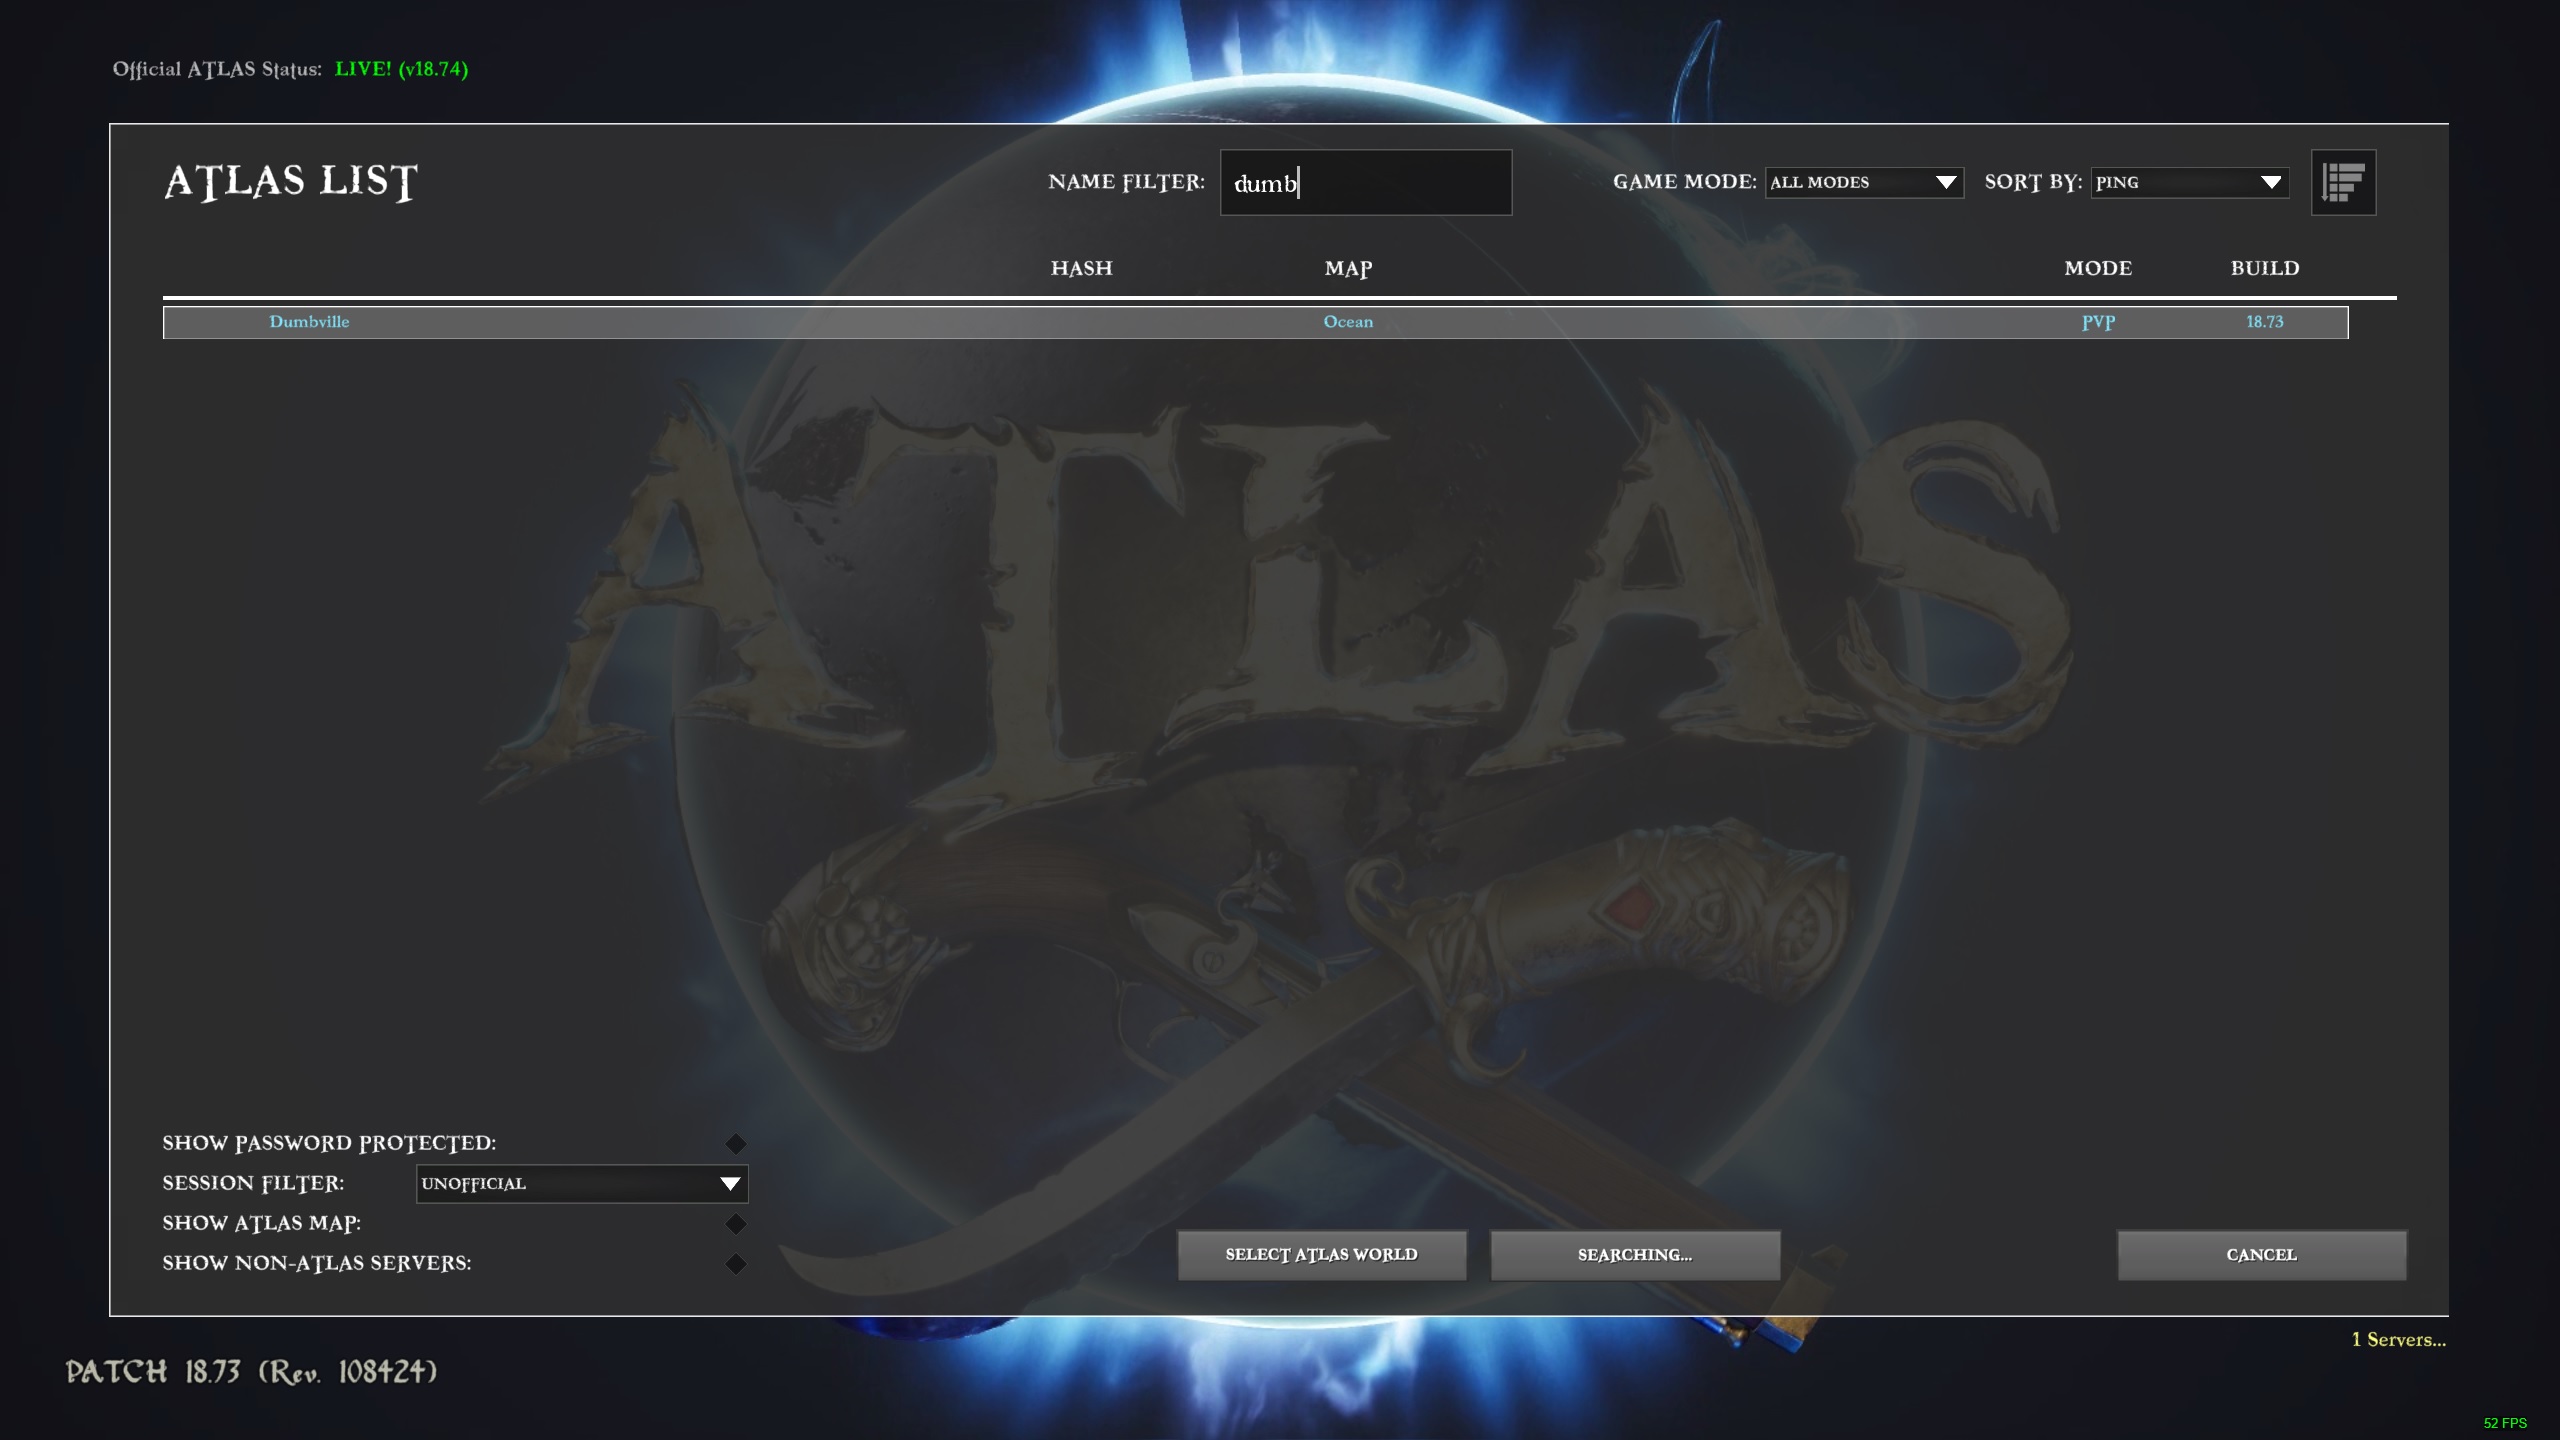This screenshot has height=1440, width=2560.
Task: Click the MAP column header
Action: pos(1348,268)
